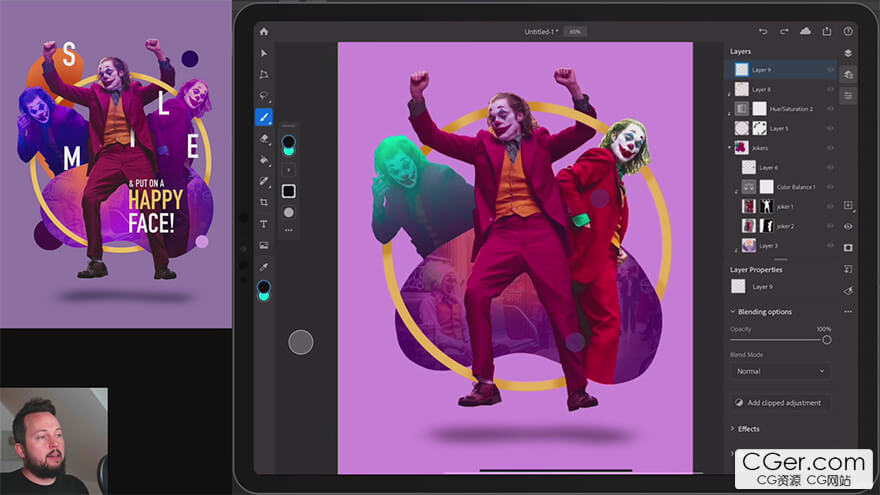The height and width of the screenshot is (495, 880).
Task: Hide Layer 9 using its eye icon
Action: [830, 70]
